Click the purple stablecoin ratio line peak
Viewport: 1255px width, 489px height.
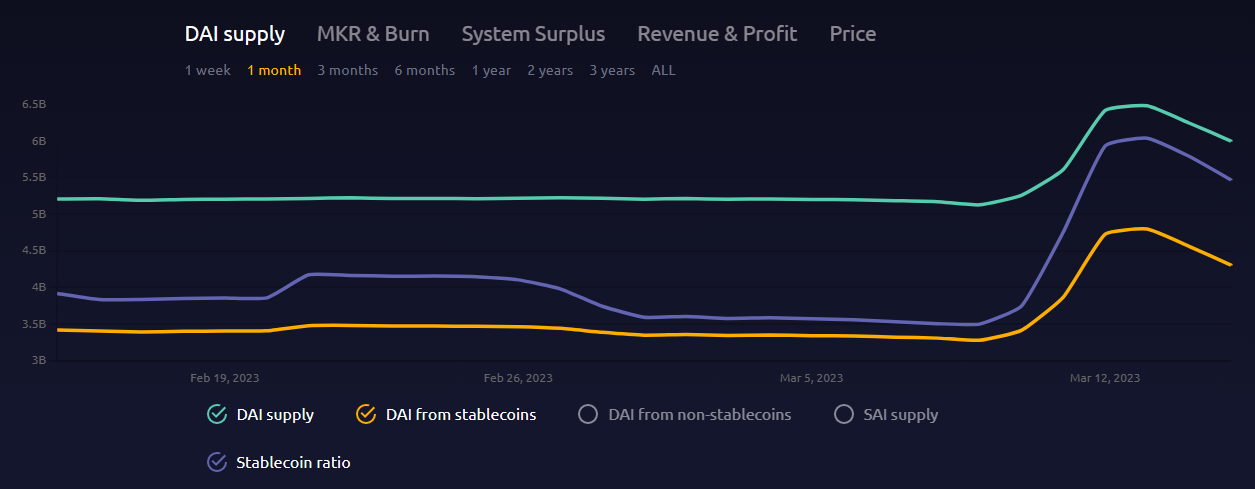1143,138
